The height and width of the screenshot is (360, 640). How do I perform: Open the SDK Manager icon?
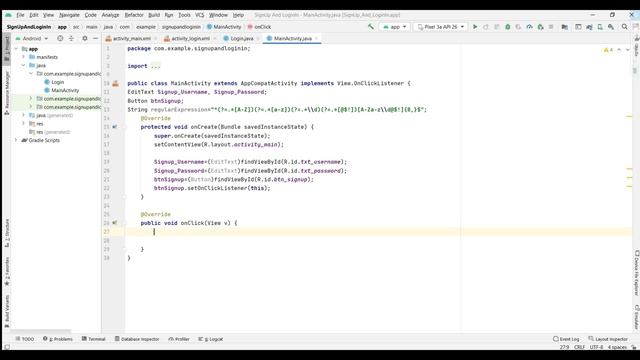point(611,27)
